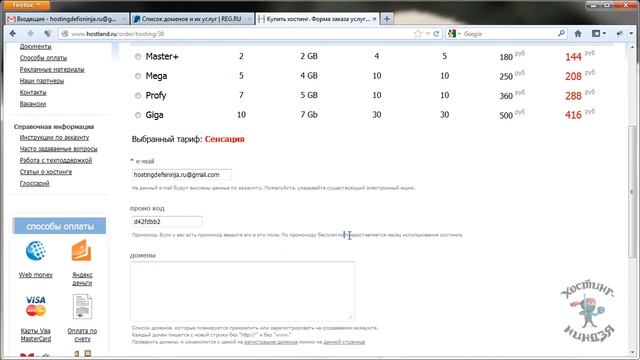
Task: Select the Giga tariff radio button
Action: pyautogui.click(x=138, y=115)
